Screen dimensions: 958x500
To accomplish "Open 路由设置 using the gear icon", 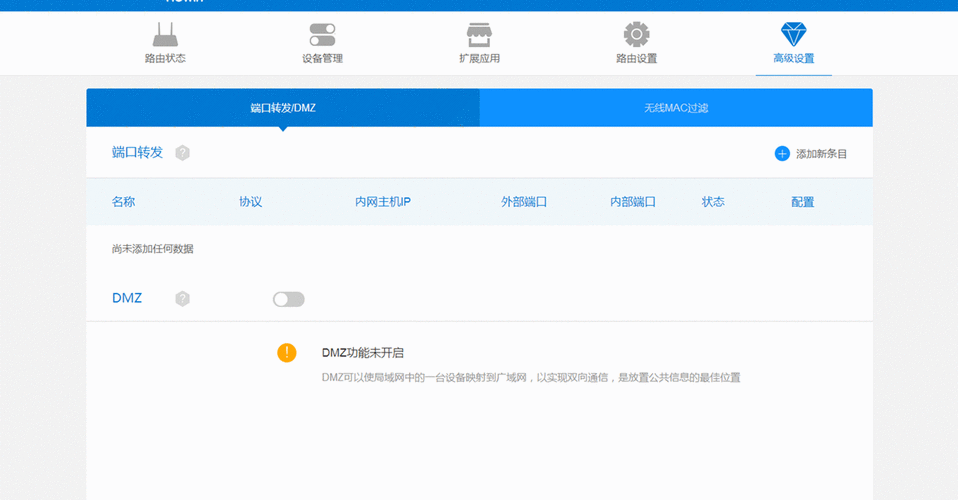I will coord(636,35).
